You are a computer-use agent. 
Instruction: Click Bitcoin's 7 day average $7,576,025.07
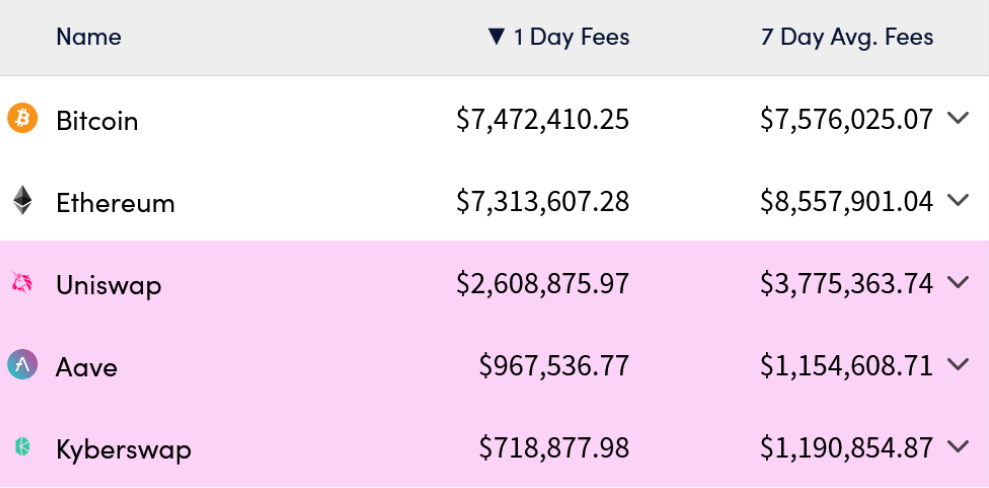click(846, 120)
